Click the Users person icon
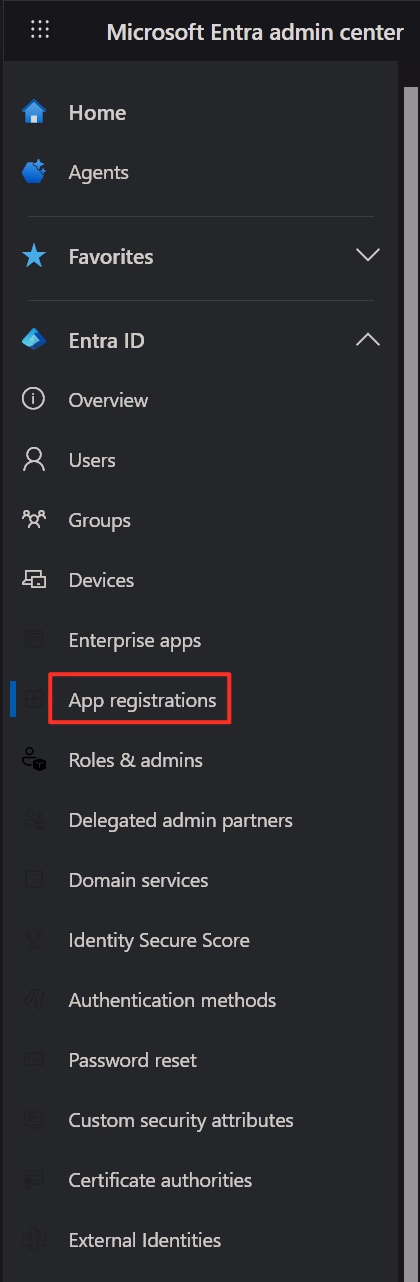This screenshot has width=420, height=1282. (34, 460)
